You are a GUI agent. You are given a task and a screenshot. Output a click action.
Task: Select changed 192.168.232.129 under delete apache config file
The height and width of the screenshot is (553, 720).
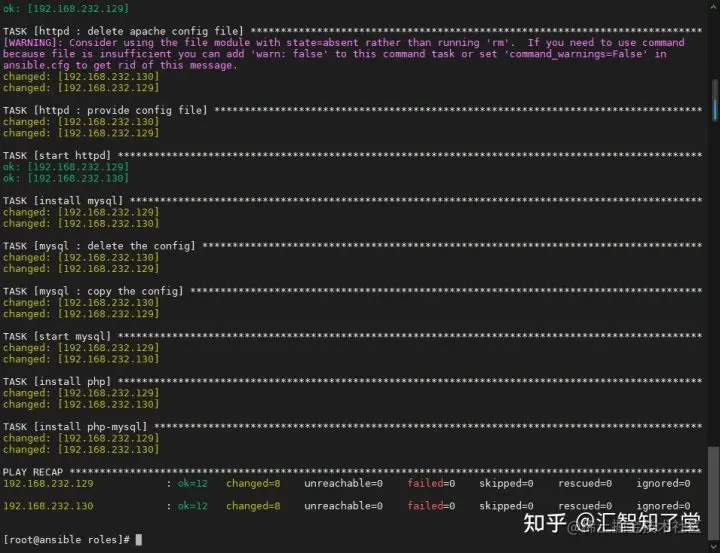[81, 88]
